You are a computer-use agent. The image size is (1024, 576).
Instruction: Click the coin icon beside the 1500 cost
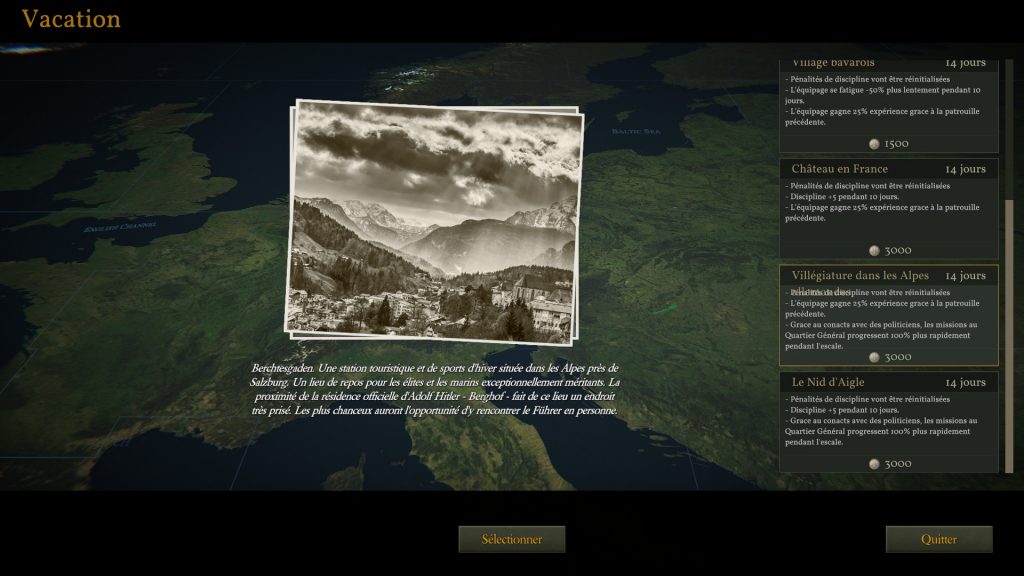[874, 144]
